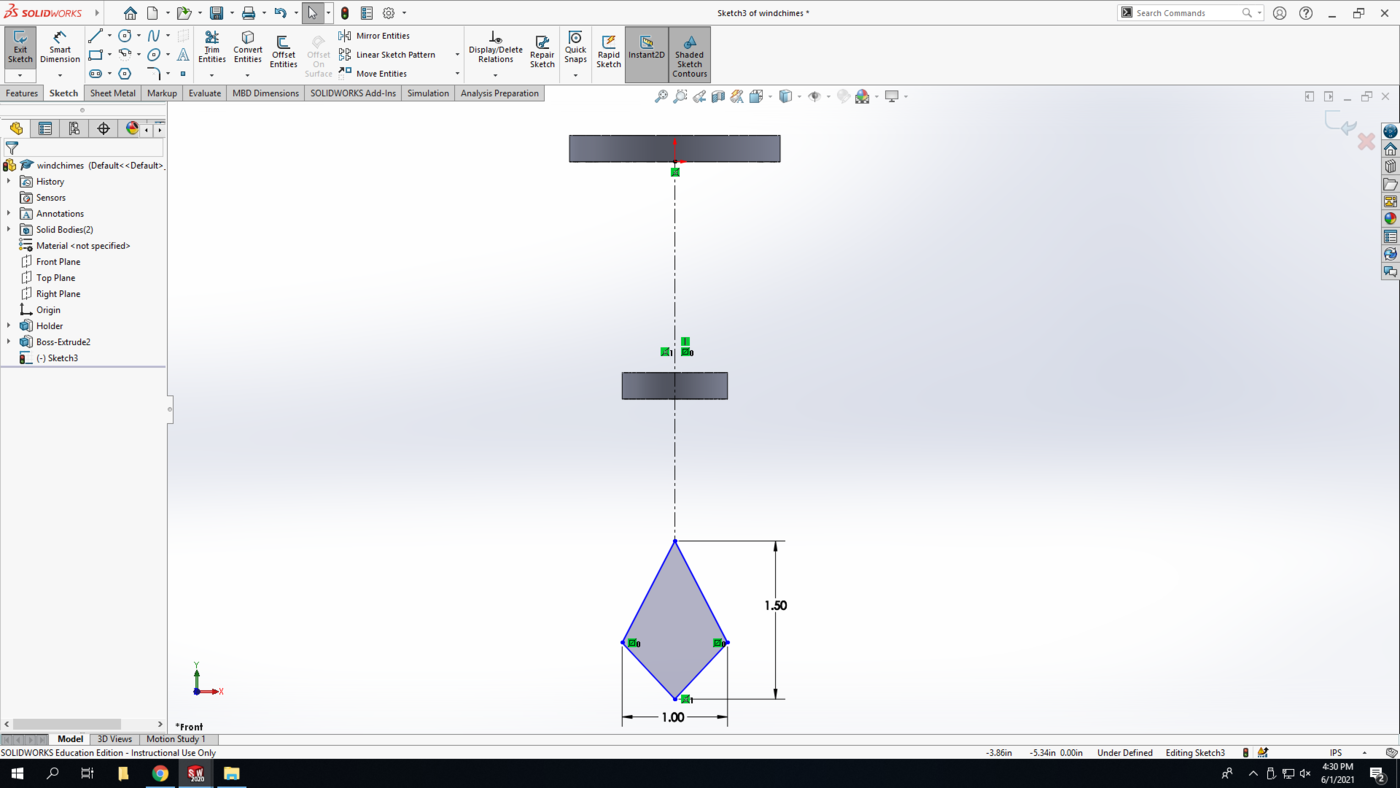The width and height of the screenshot is (1400, 788).
Task: Select the Smart Dimension tool
Action: (60, 48)
